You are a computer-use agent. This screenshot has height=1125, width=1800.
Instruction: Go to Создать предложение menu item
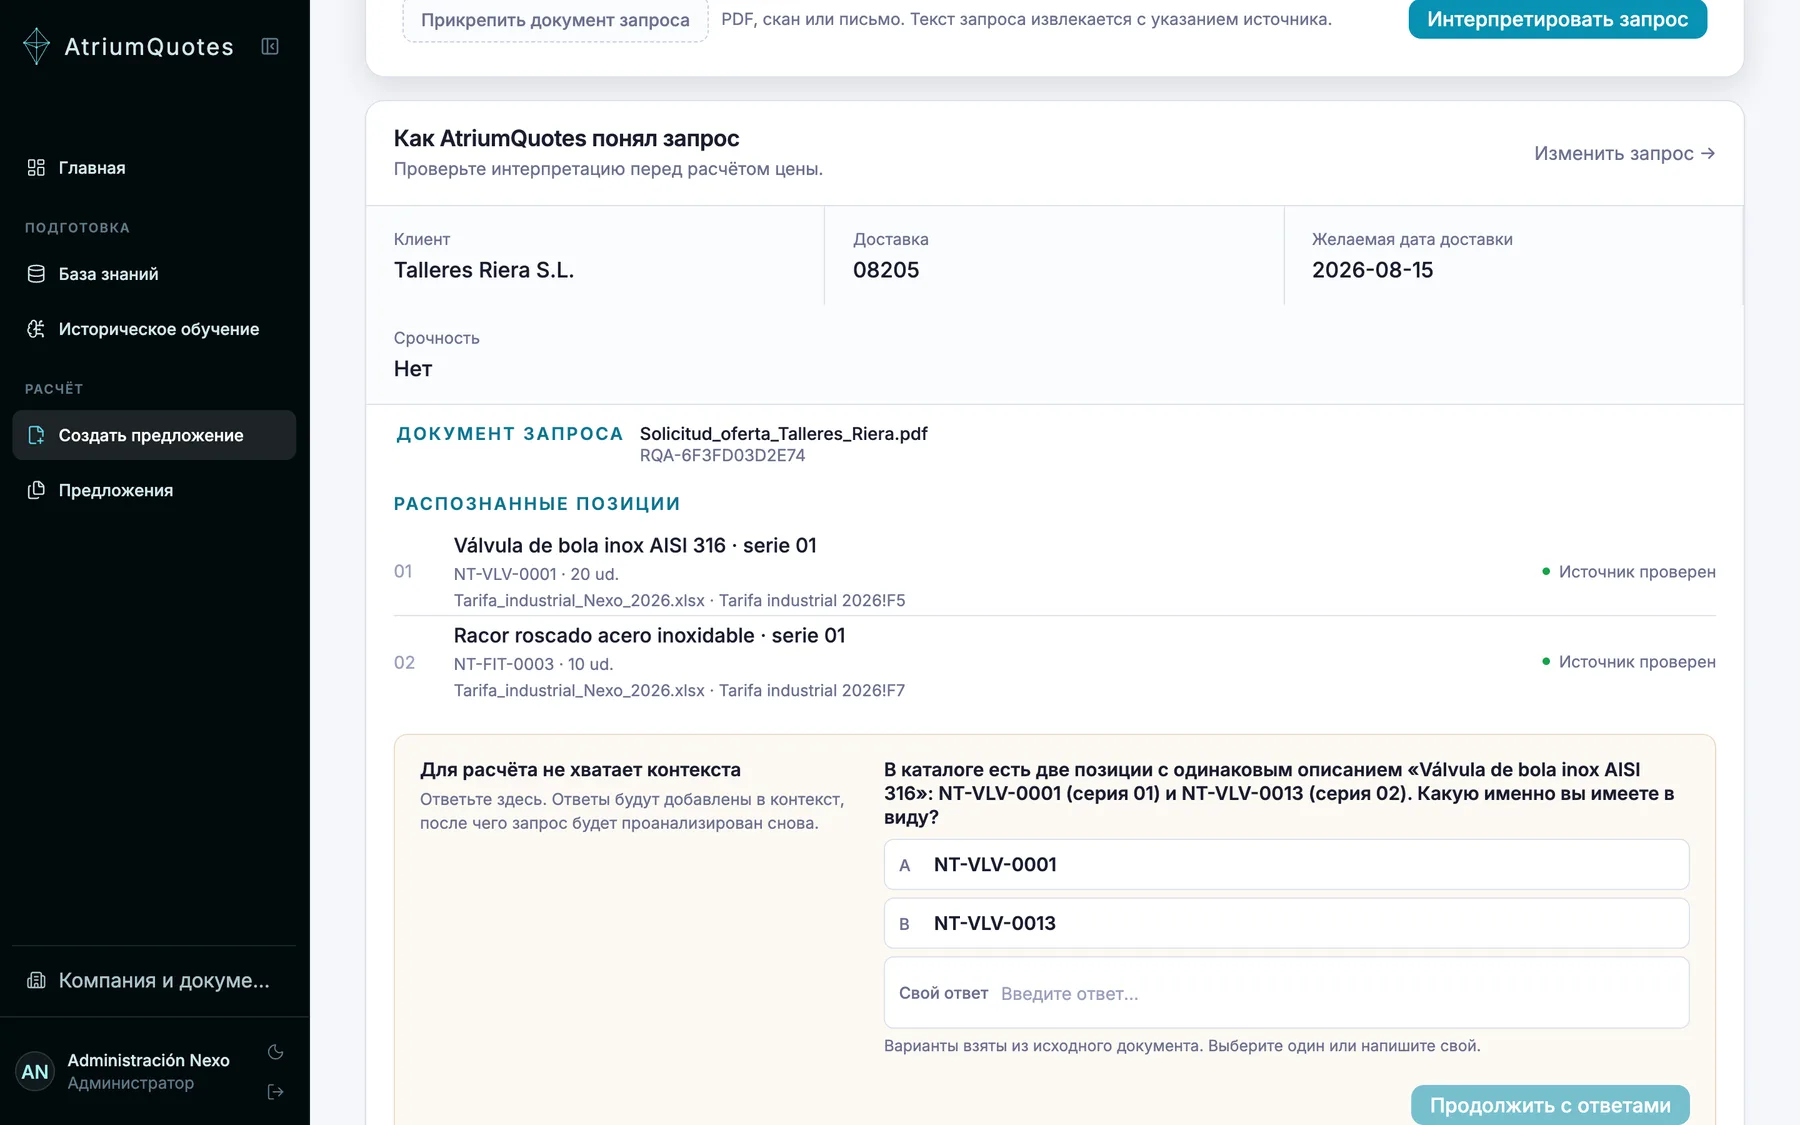click(x=154, y=435)
